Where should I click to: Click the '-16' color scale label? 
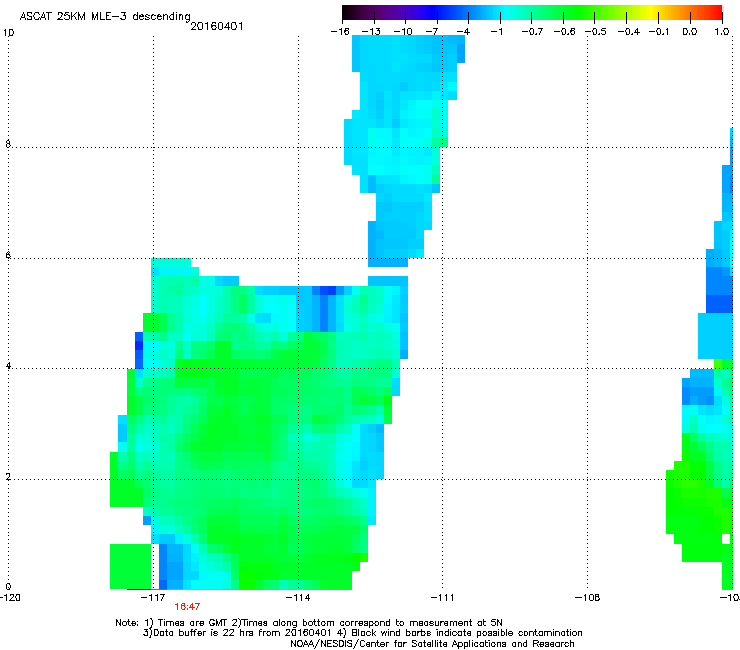(x=340, y=32)
